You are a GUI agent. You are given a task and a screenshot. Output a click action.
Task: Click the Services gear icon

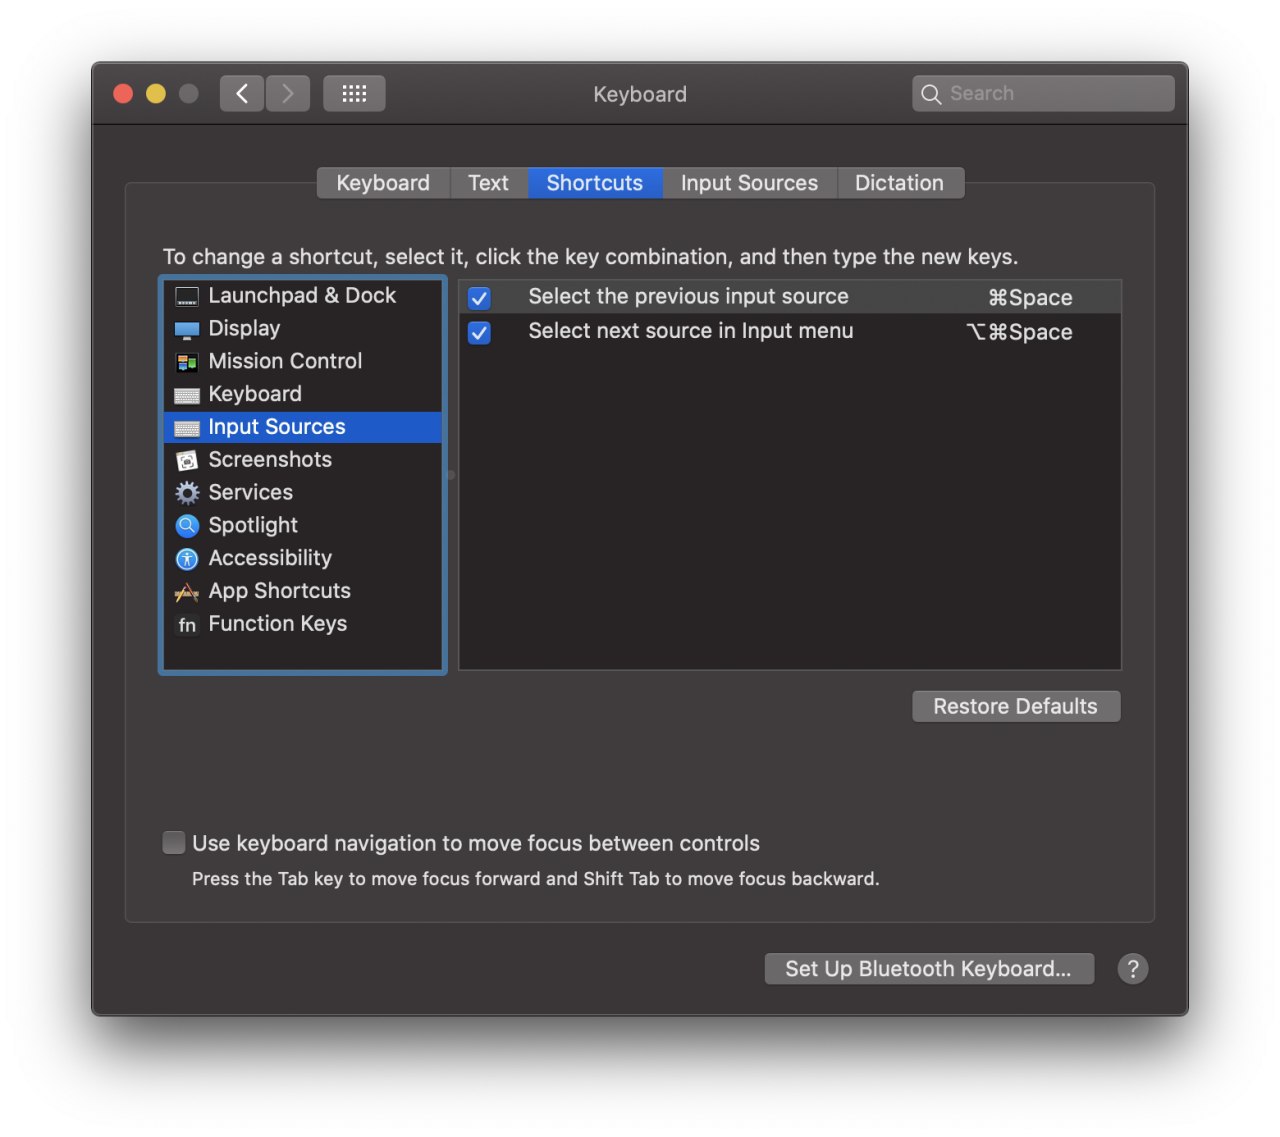pos(187,493)
